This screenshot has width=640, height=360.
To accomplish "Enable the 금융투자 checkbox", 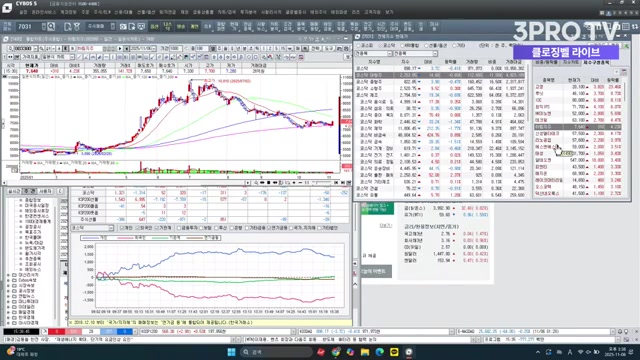I will [179, 228].
